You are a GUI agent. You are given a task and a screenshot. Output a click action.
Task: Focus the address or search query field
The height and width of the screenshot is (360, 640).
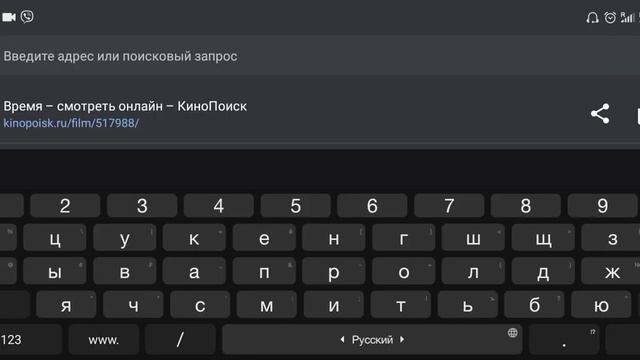point(320,56)
